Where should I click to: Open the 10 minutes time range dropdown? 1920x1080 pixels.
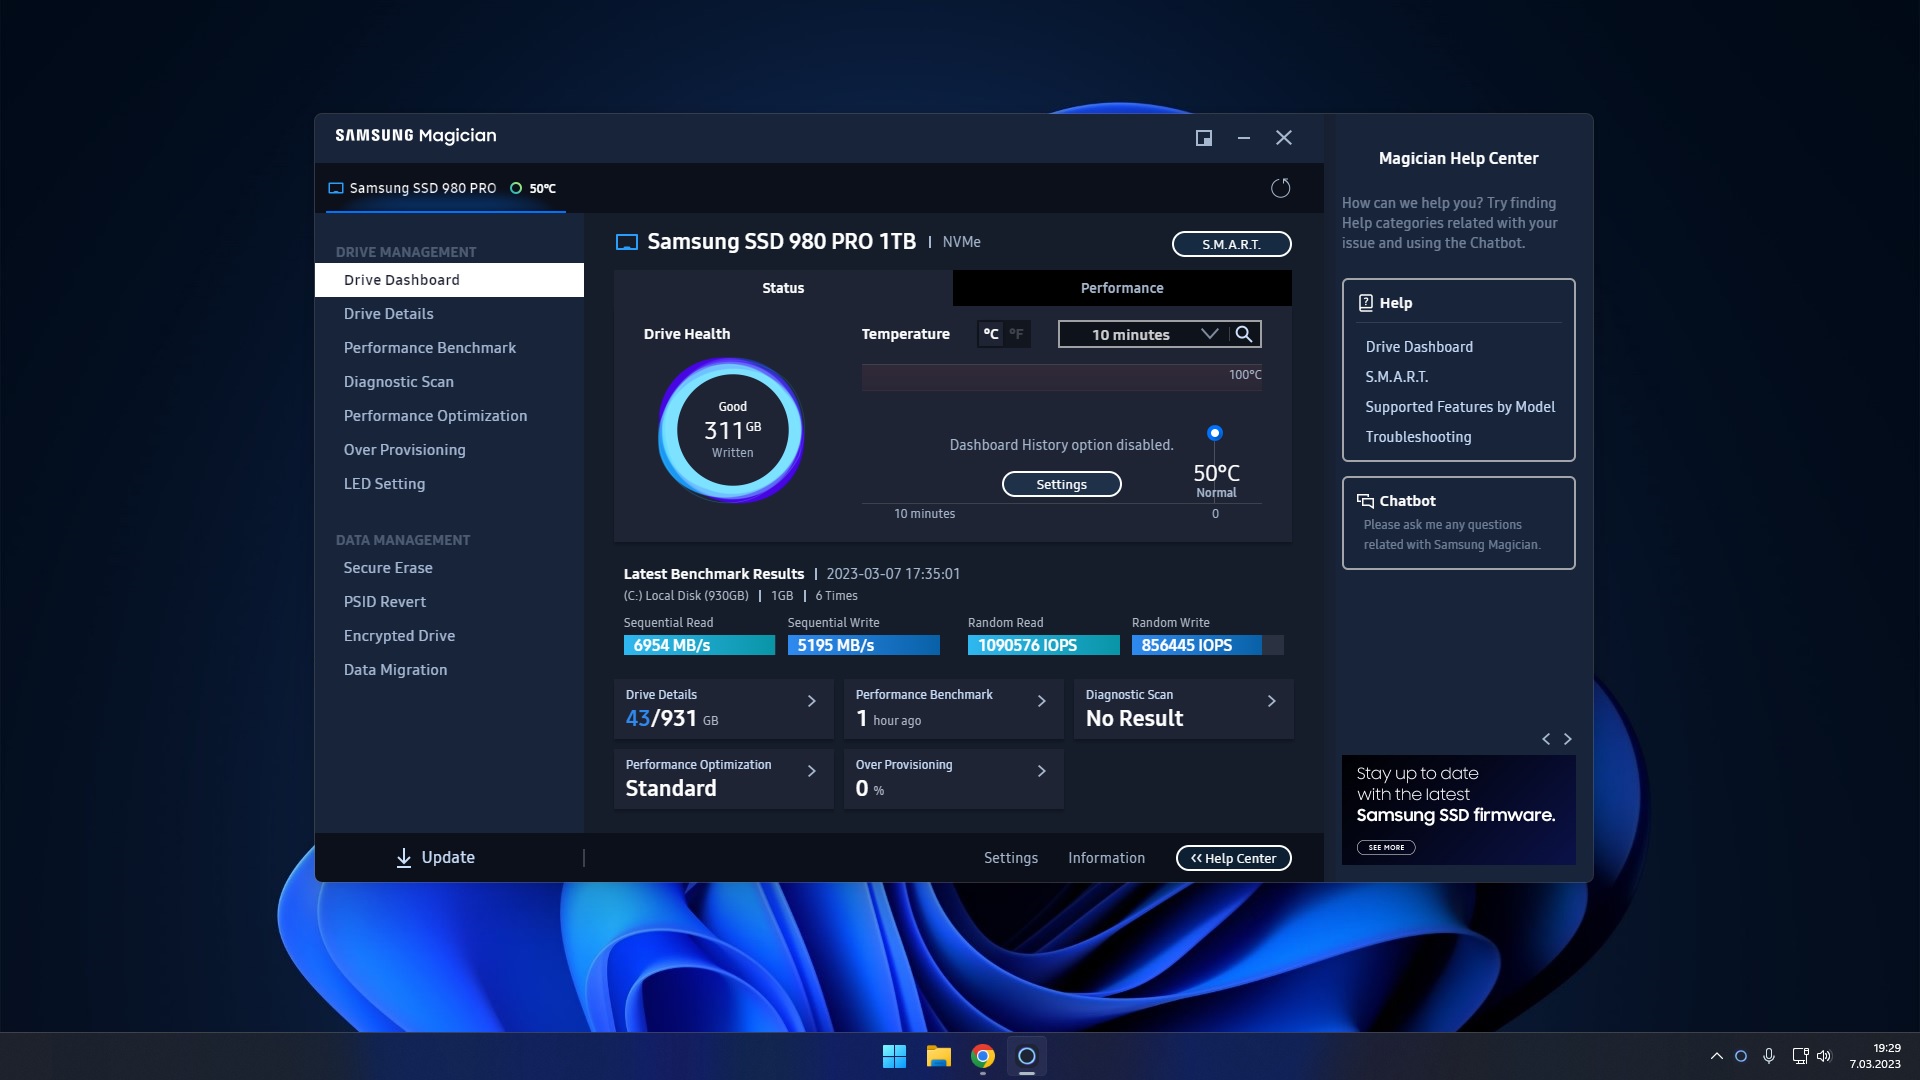[1144, 334]
